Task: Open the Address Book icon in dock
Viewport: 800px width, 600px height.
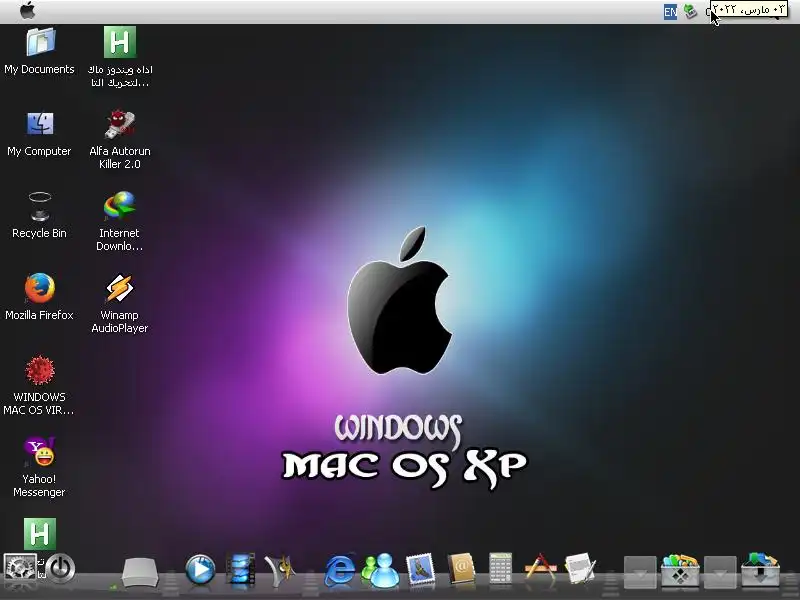Action: coord(461,568)
